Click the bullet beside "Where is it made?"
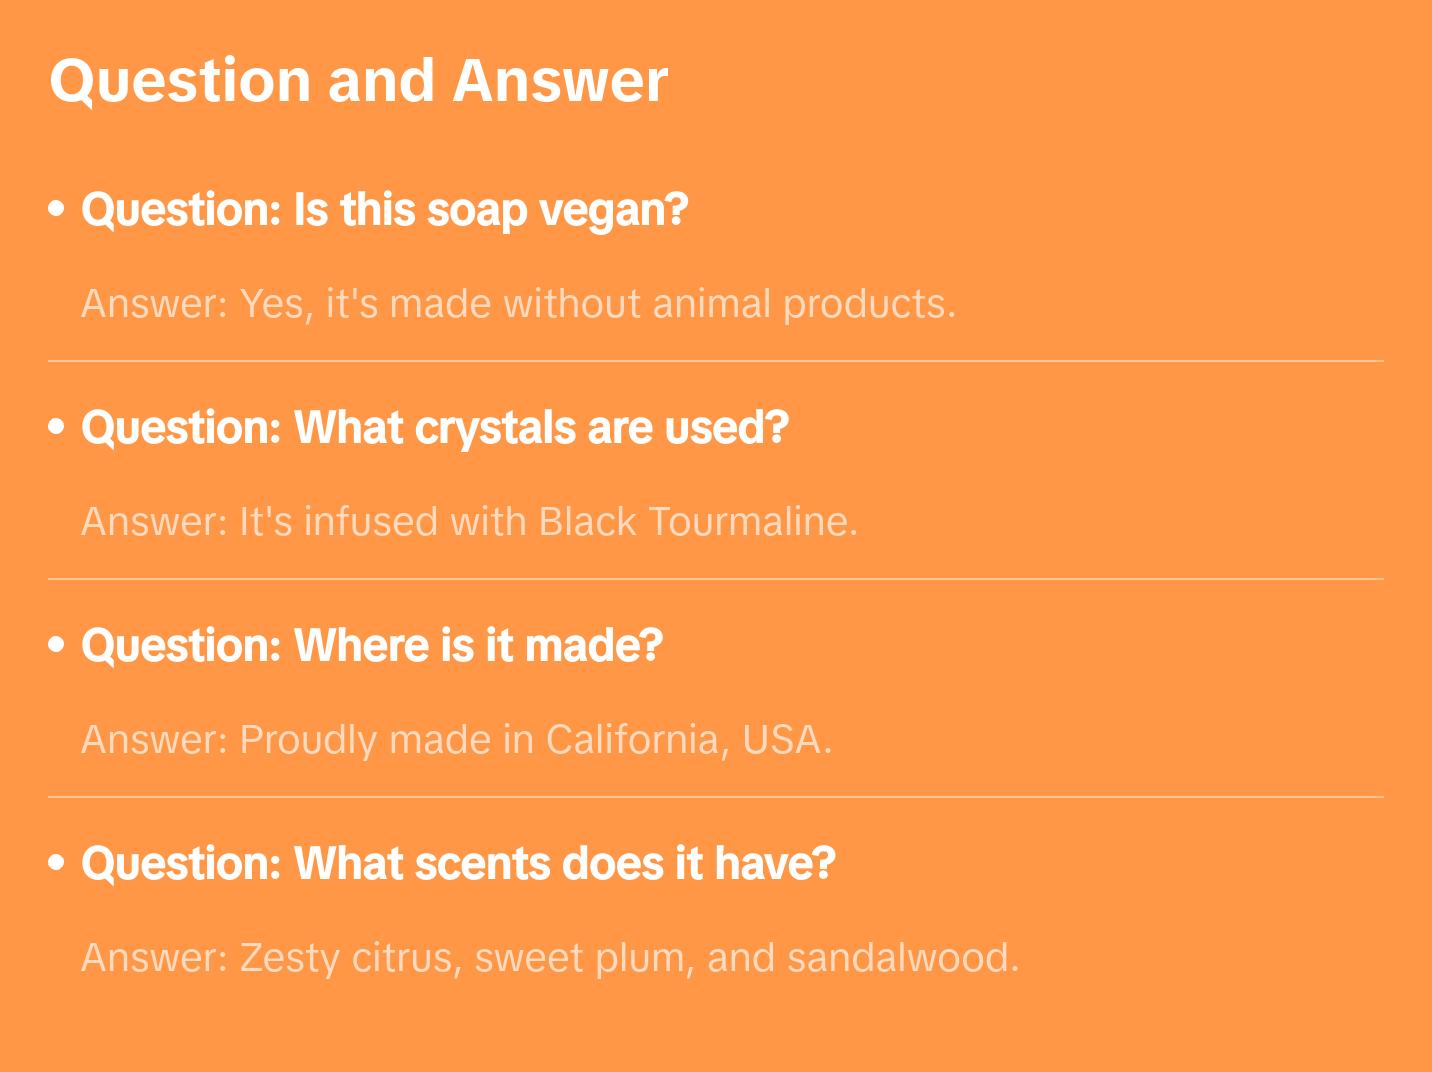 click(57, 646)
